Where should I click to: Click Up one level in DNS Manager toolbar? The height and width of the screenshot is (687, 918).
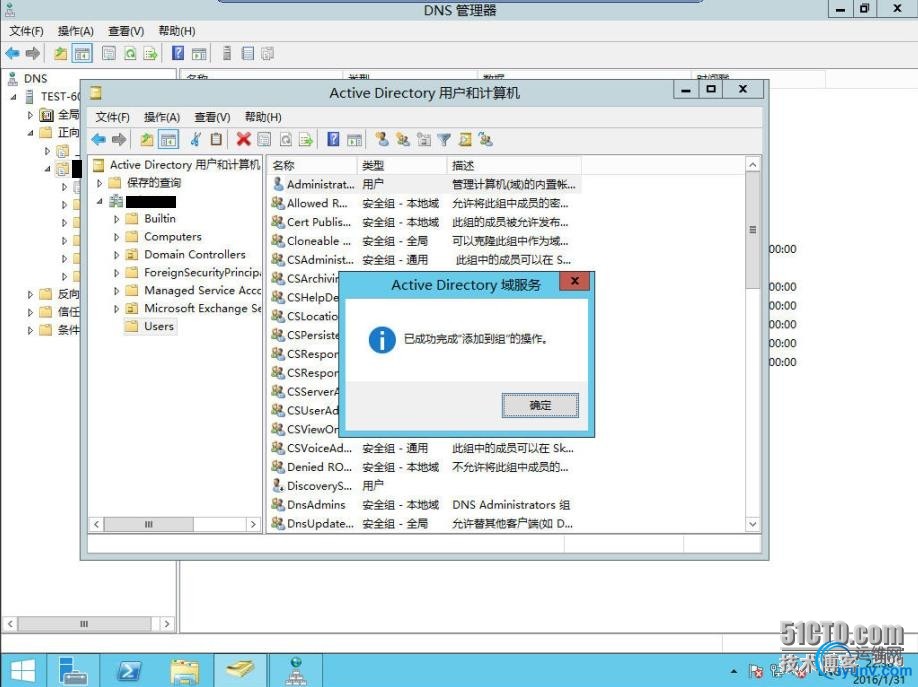[x=60, y=53]
